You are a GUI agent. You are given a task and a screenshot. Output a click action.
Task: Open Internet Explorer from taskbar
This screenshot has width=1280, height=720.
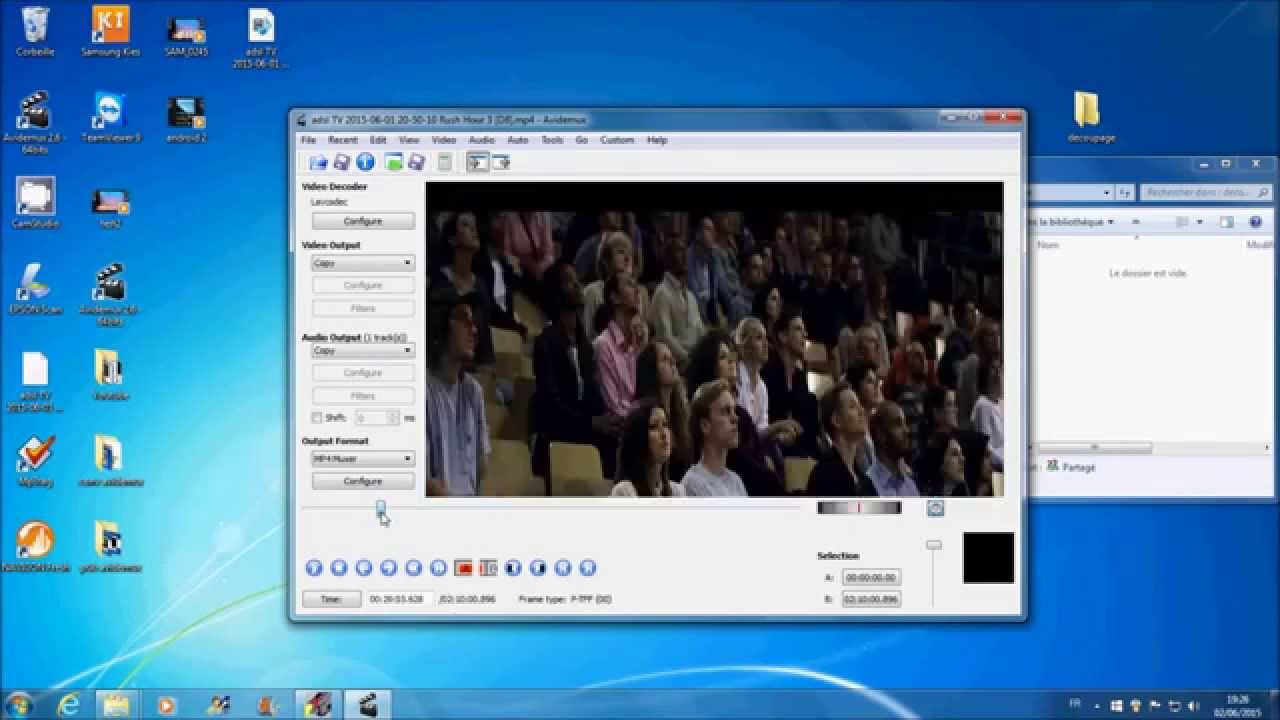(x=69, y=705)
